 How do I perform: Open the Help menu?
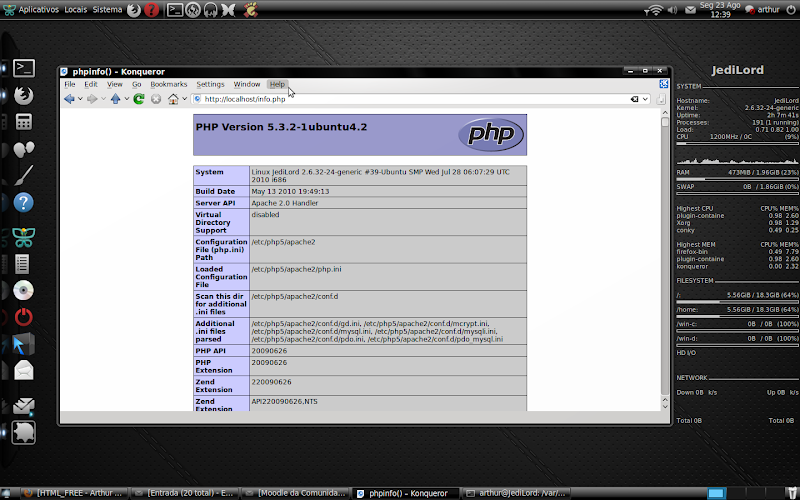(278, 84)
